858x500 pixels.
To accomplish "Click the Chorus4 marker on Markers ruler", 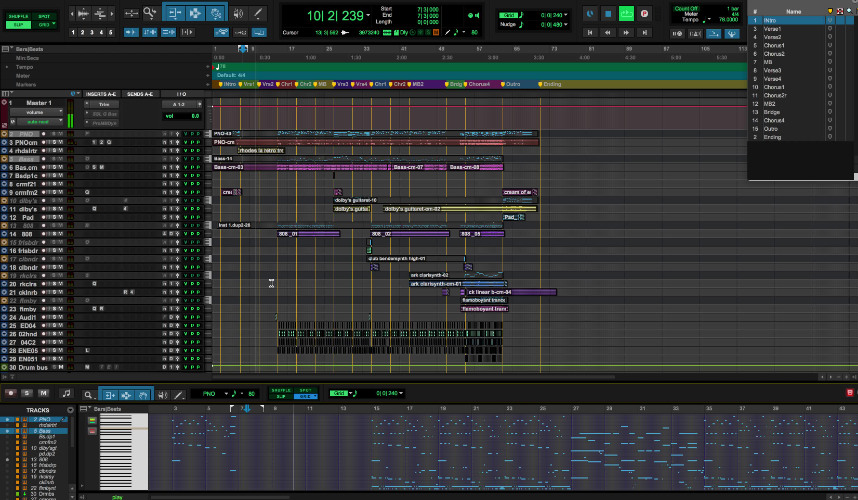I will coord(479,84).
